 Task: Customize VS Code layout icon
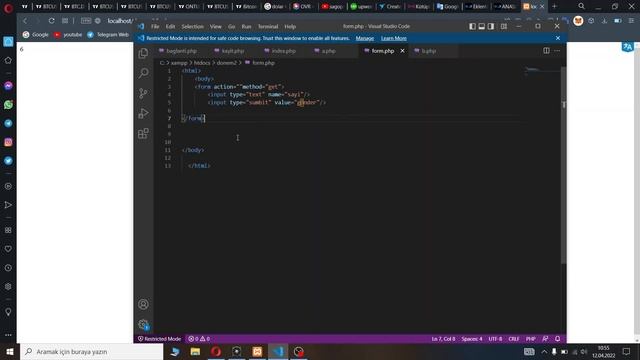[x=504, y=26]
